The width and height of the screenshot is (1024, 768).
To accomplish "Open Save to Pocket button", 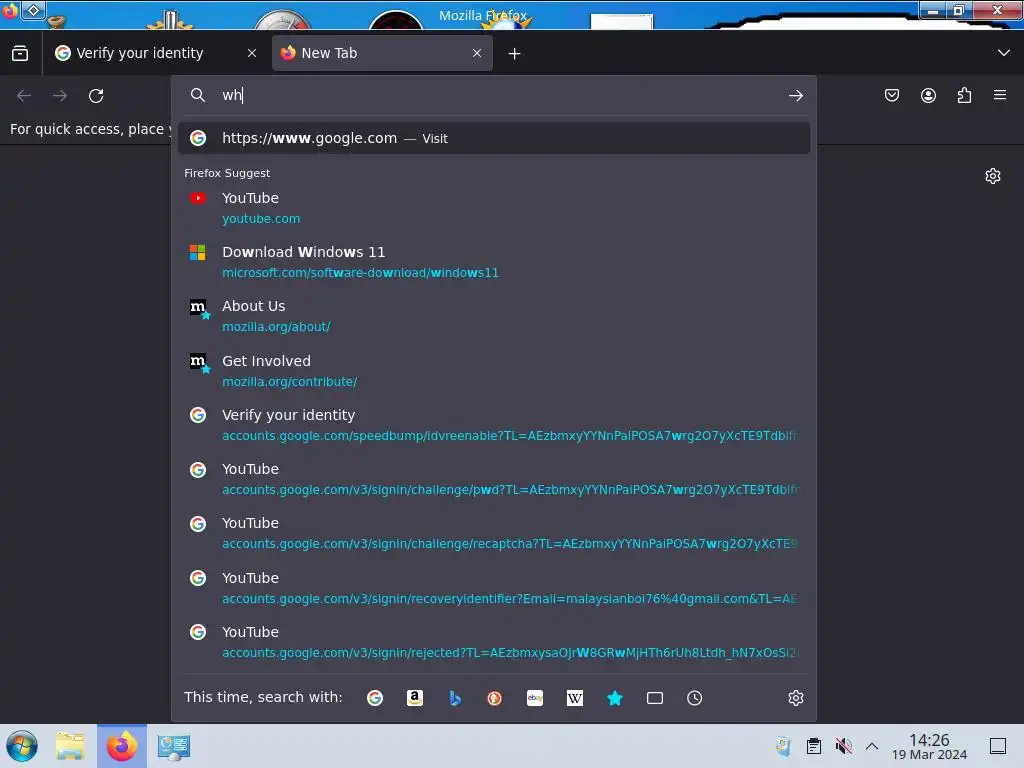I will [x=891, y=95].
